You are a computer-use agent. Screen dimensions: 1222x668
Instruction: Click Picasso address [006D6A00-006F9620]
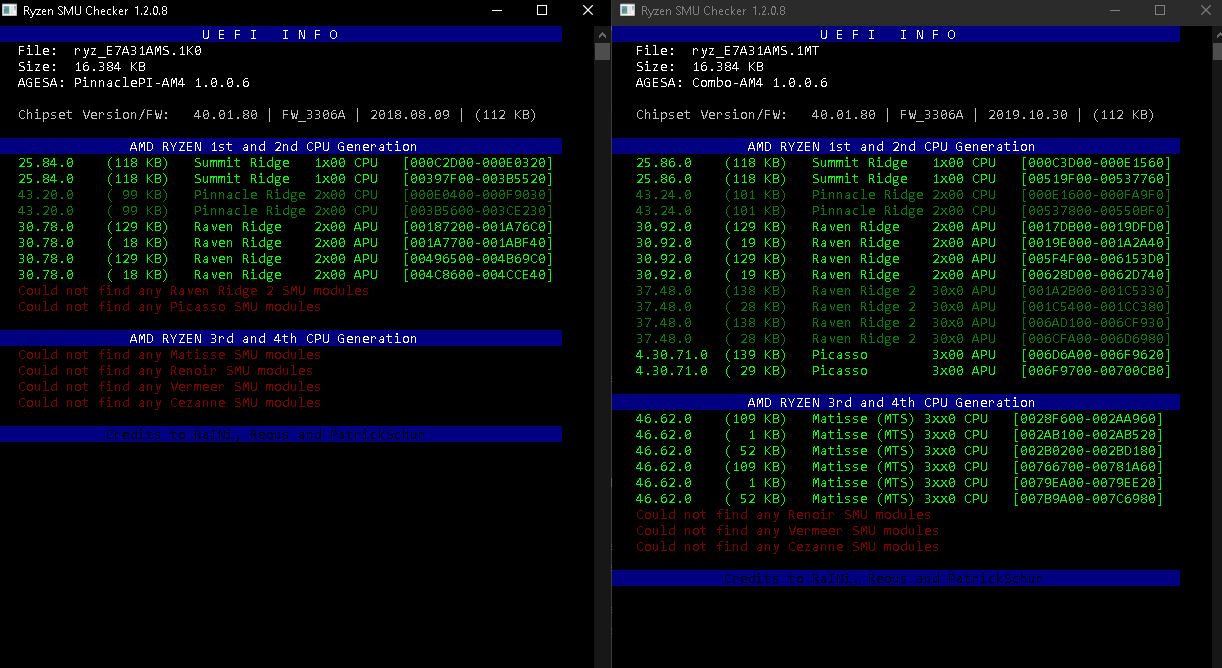tap(1095, 354)
